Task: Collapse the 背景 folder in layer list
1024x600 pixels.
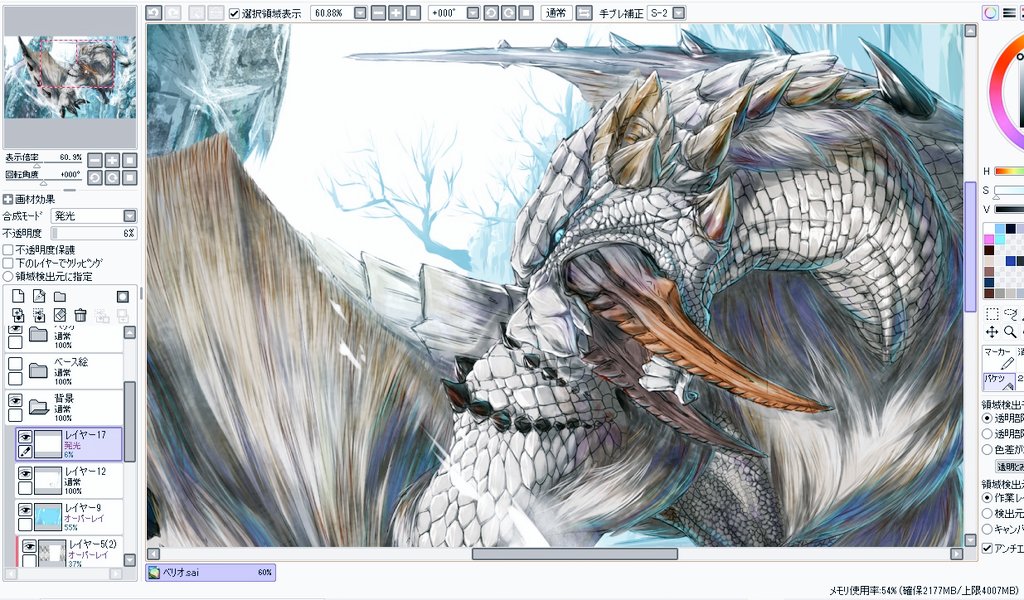Action: [x=39, y=407]
